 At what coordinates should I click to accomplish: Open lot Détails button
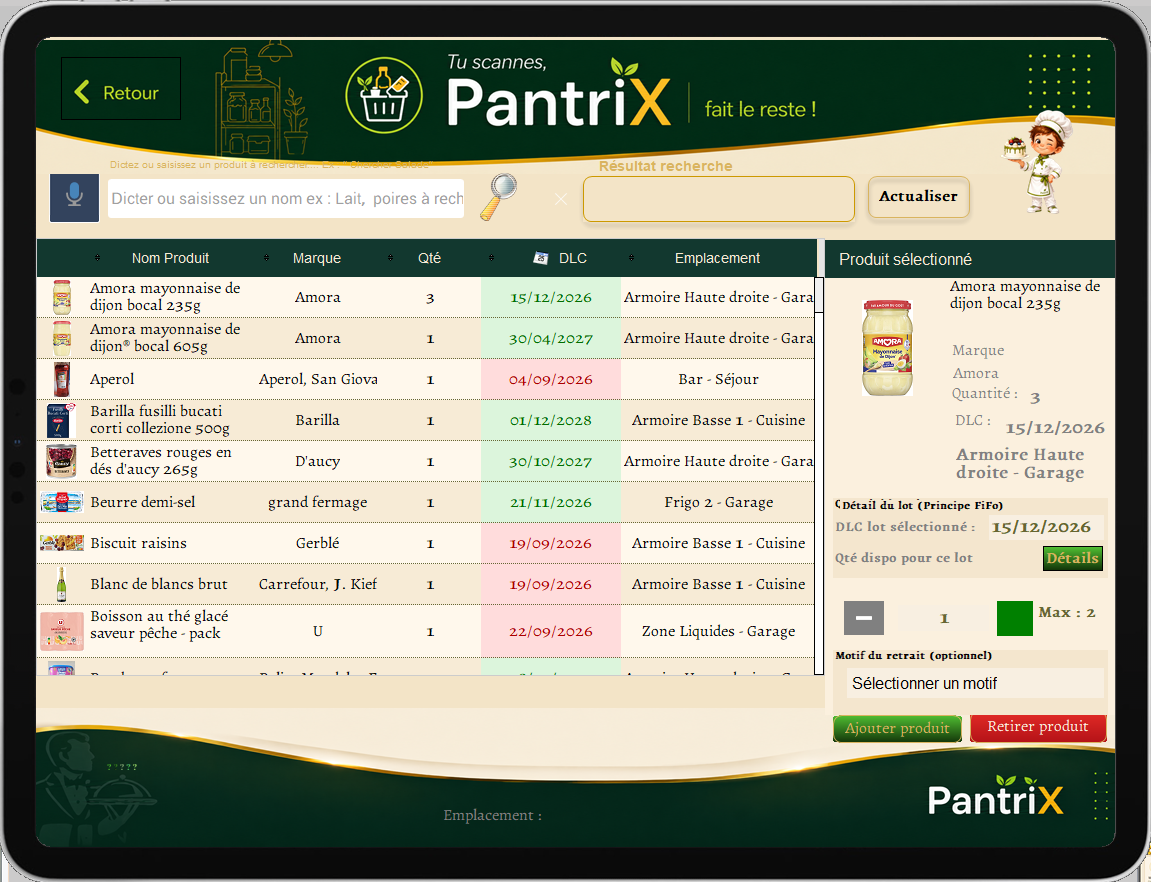(x=1072, y=558)
